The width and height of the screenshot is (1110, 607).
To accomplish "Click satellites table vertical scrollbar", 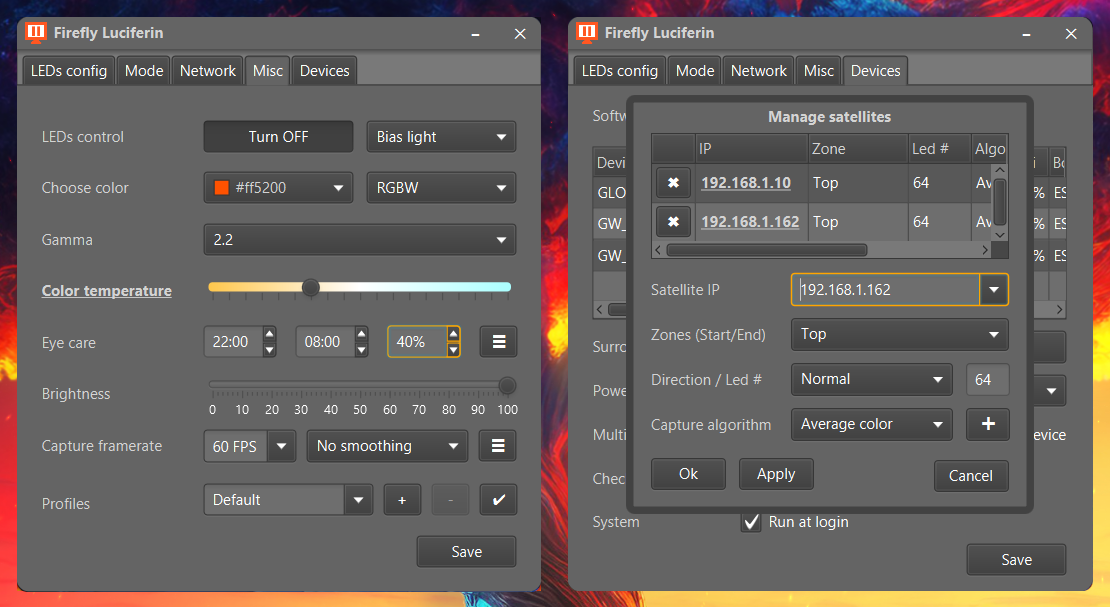I will 1000,202.
